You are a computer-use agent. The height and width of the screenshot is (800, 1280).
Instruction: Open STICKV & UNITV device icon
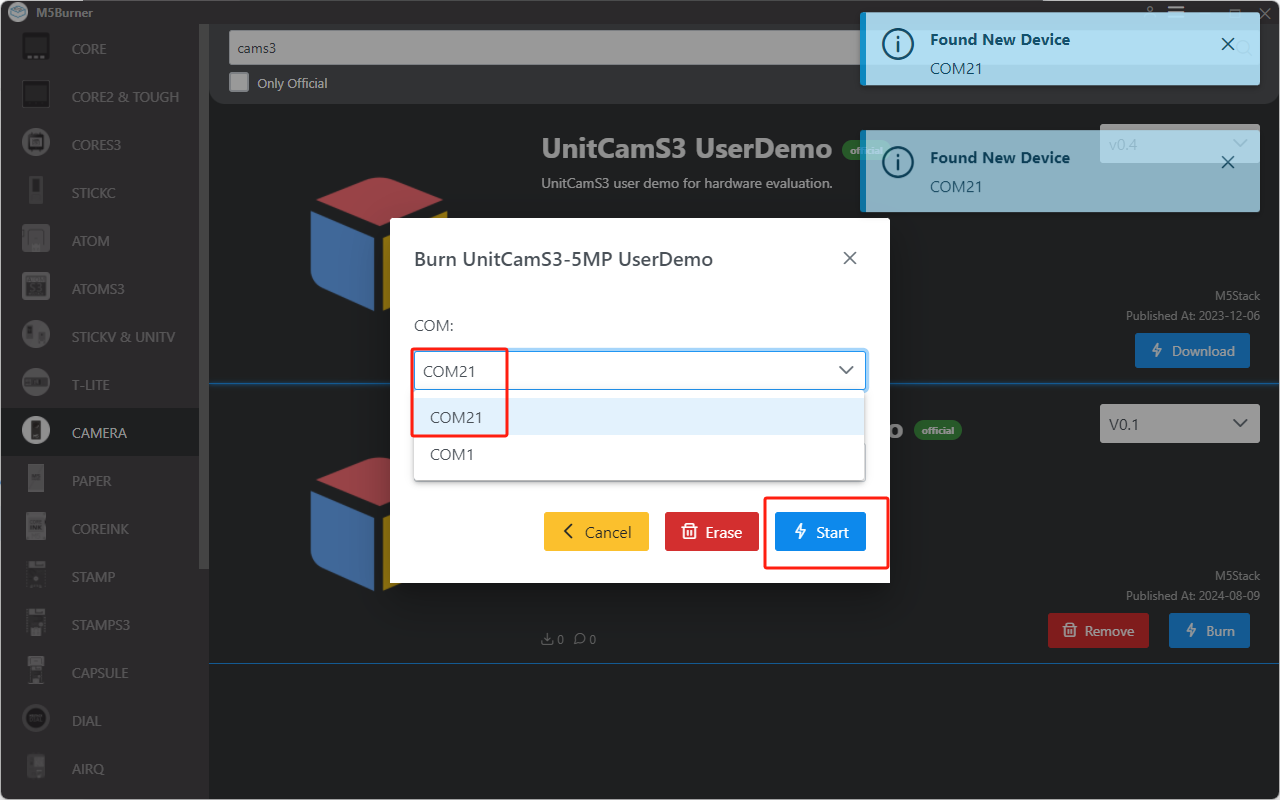coord(36,336)
